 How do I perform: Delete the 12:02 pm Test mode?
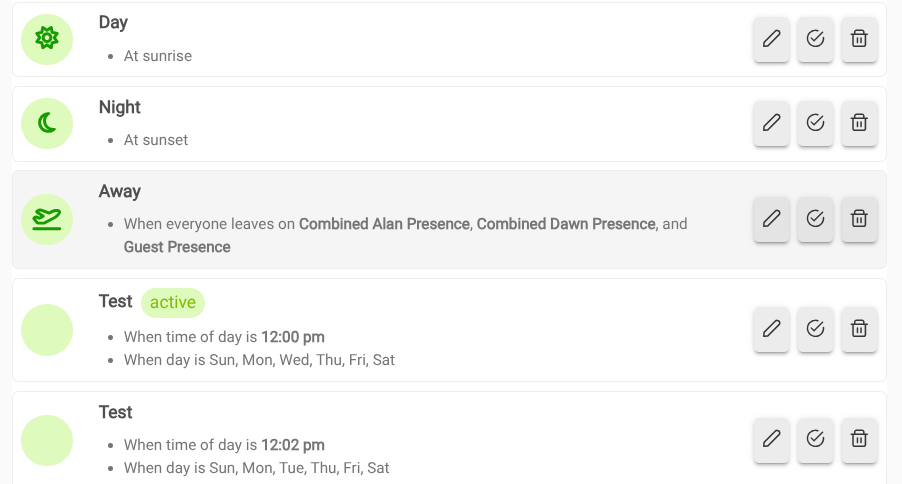(x=859, y=439)
